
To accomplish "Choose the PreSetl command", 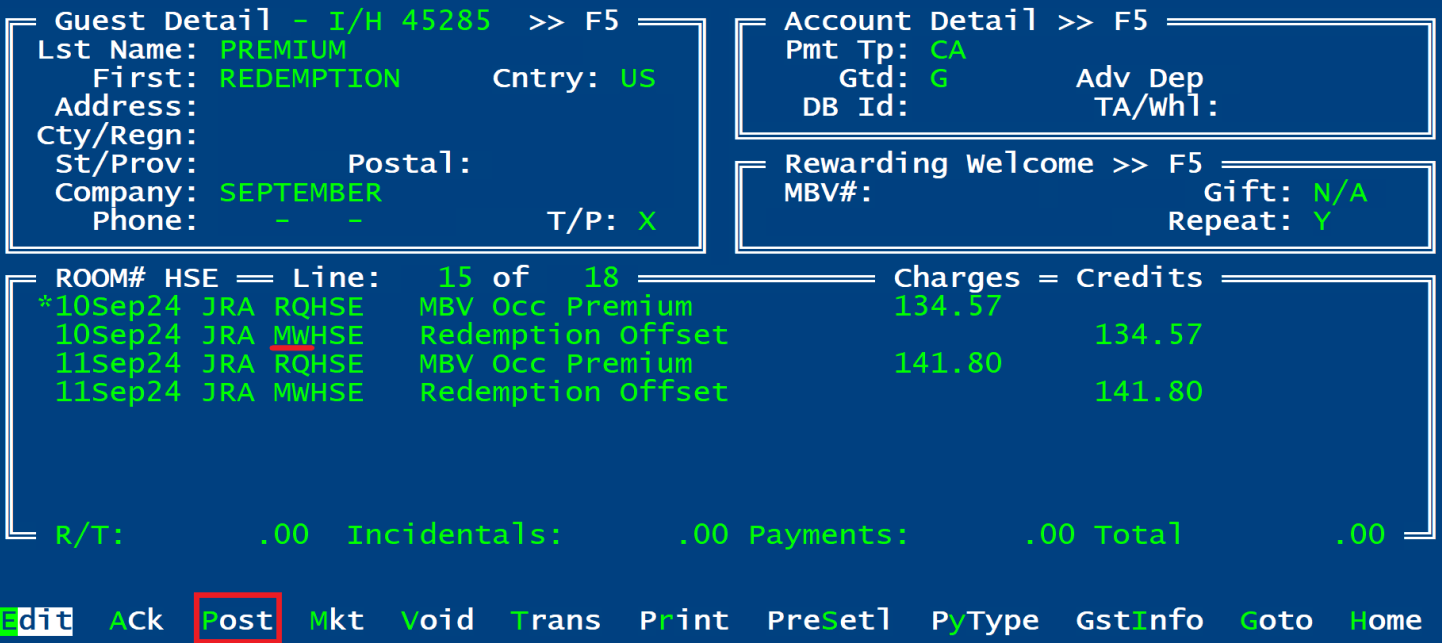I will tap(829, 620).
